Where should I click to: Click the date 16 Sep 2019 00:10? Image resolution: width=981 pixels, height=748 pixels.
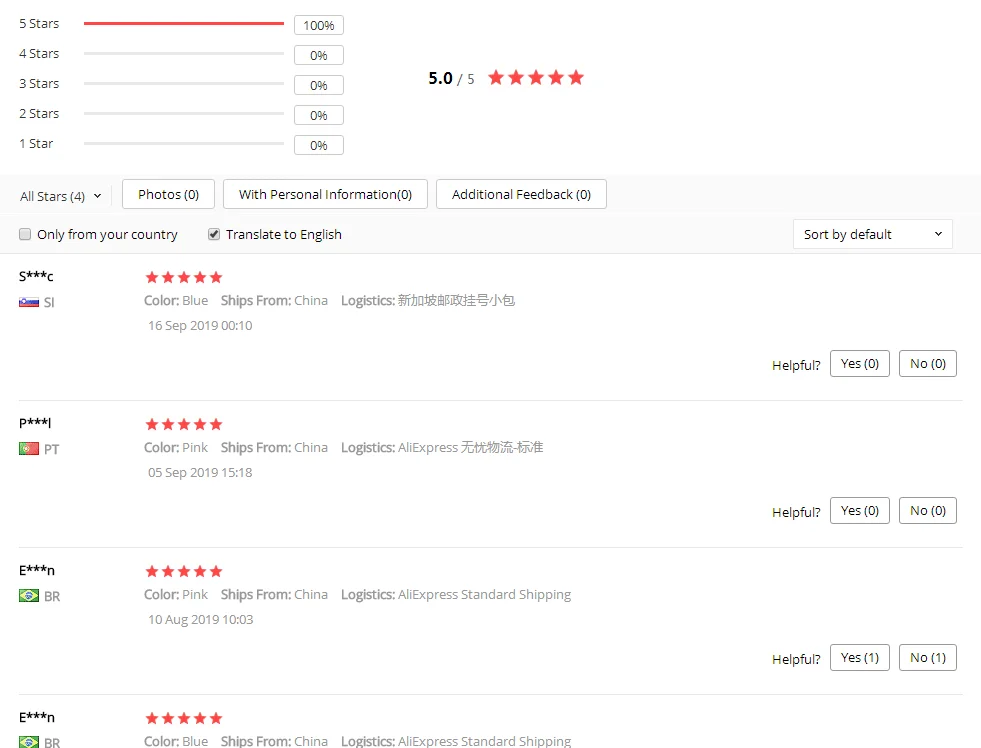tap(200, 326)
